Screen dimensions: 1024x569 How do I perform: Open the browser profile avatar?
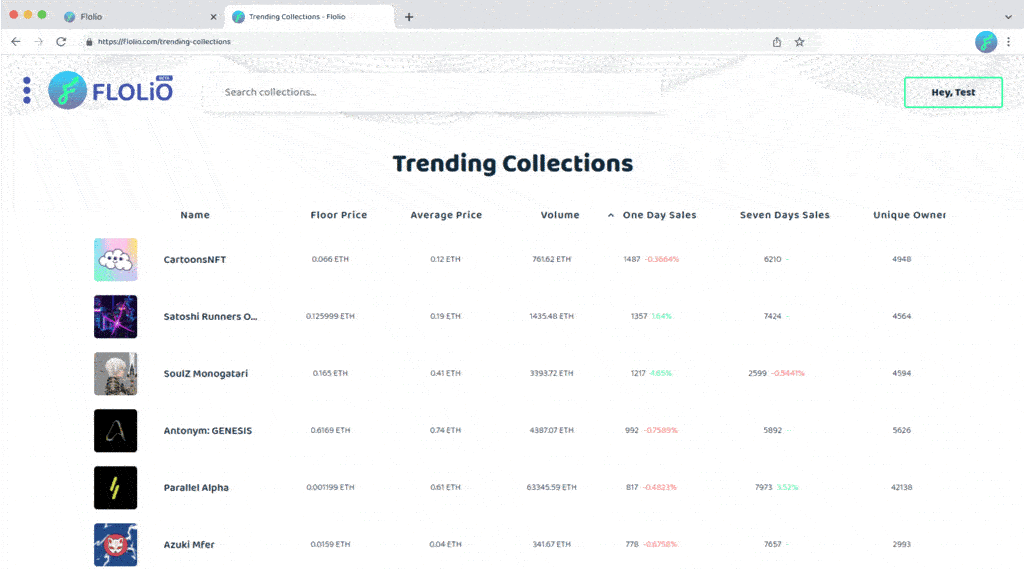(985, 42)
